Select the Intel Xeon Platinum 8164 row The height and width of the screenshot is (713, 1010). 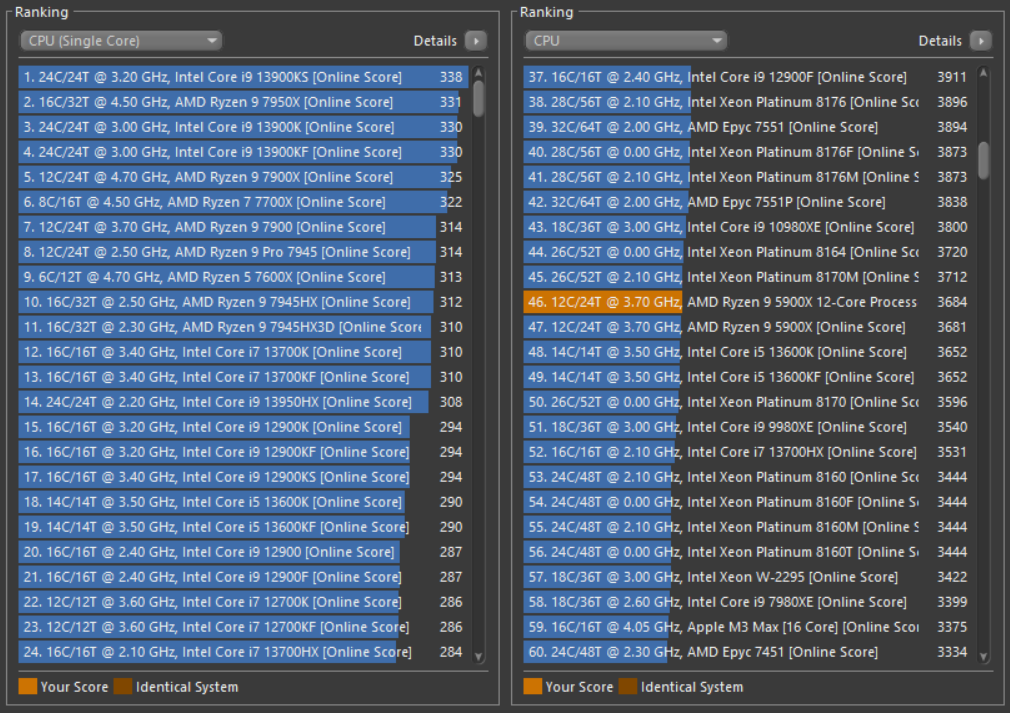click(748, 252)
